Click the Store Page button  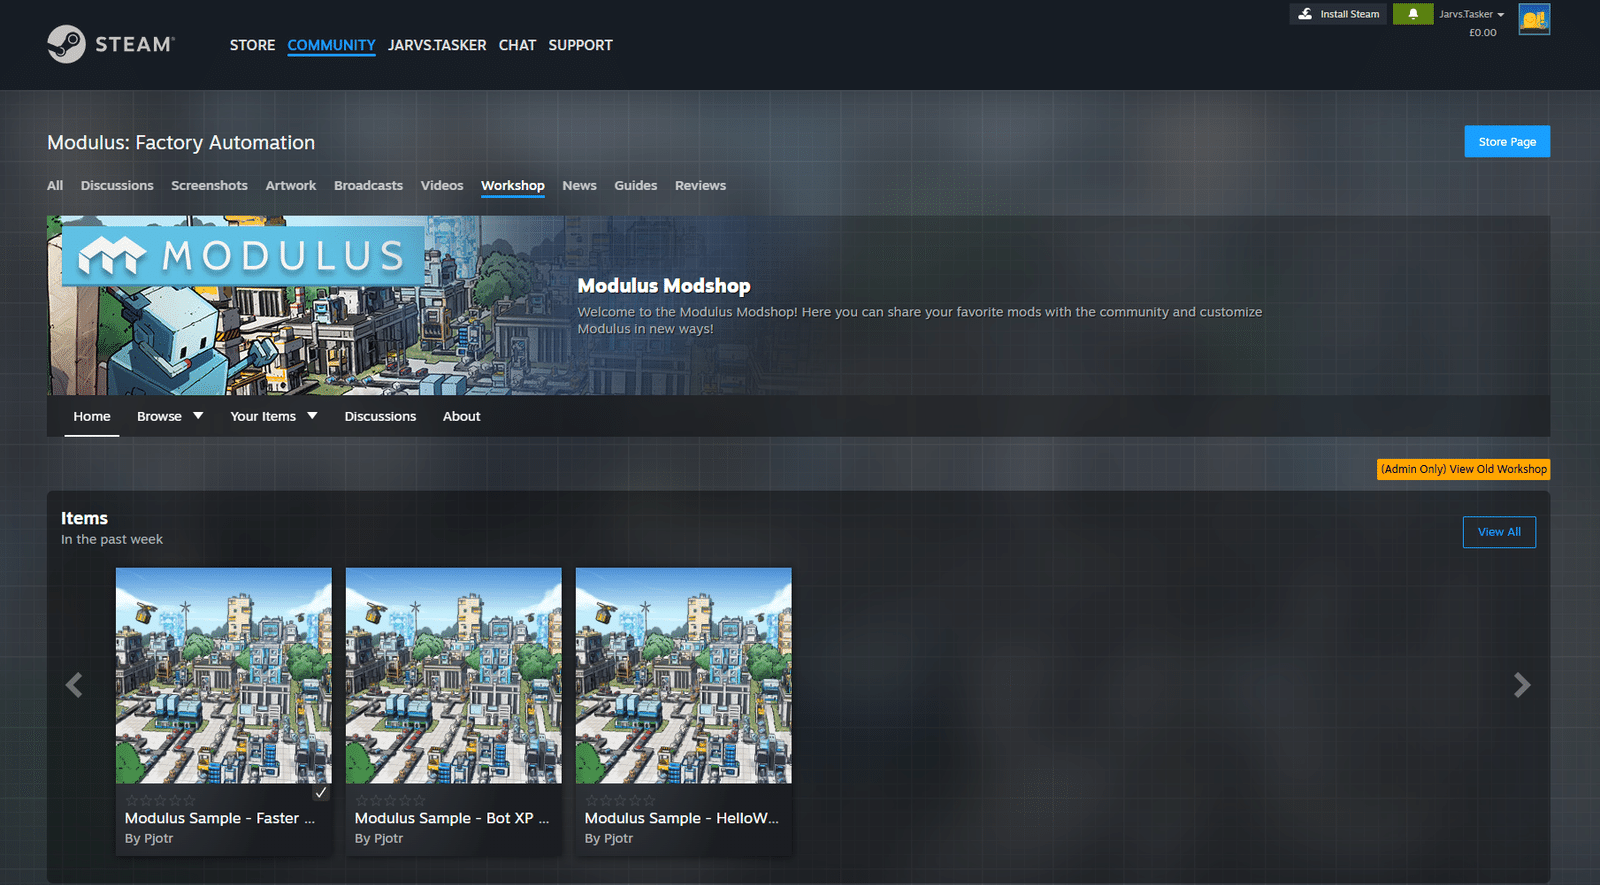click(x=1507, y=142)
